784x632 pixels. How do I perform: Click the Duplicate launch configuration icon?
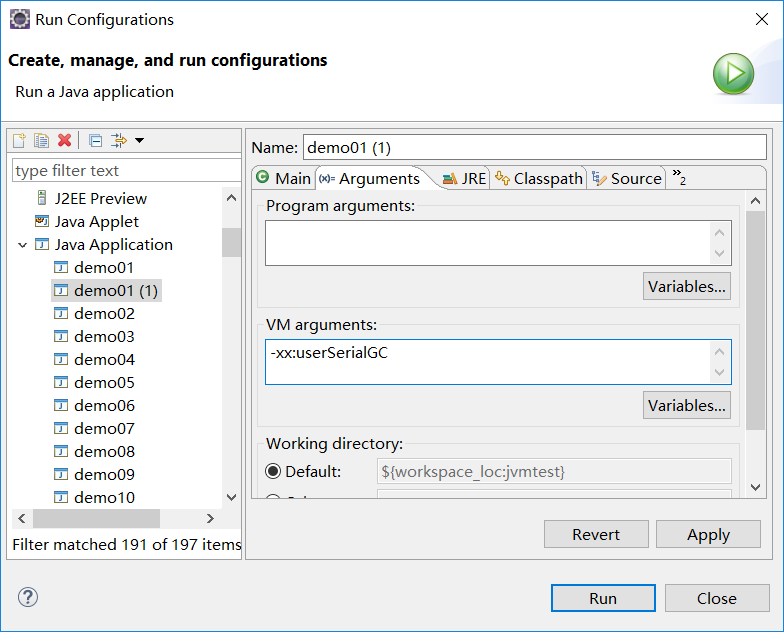(41, 140)
